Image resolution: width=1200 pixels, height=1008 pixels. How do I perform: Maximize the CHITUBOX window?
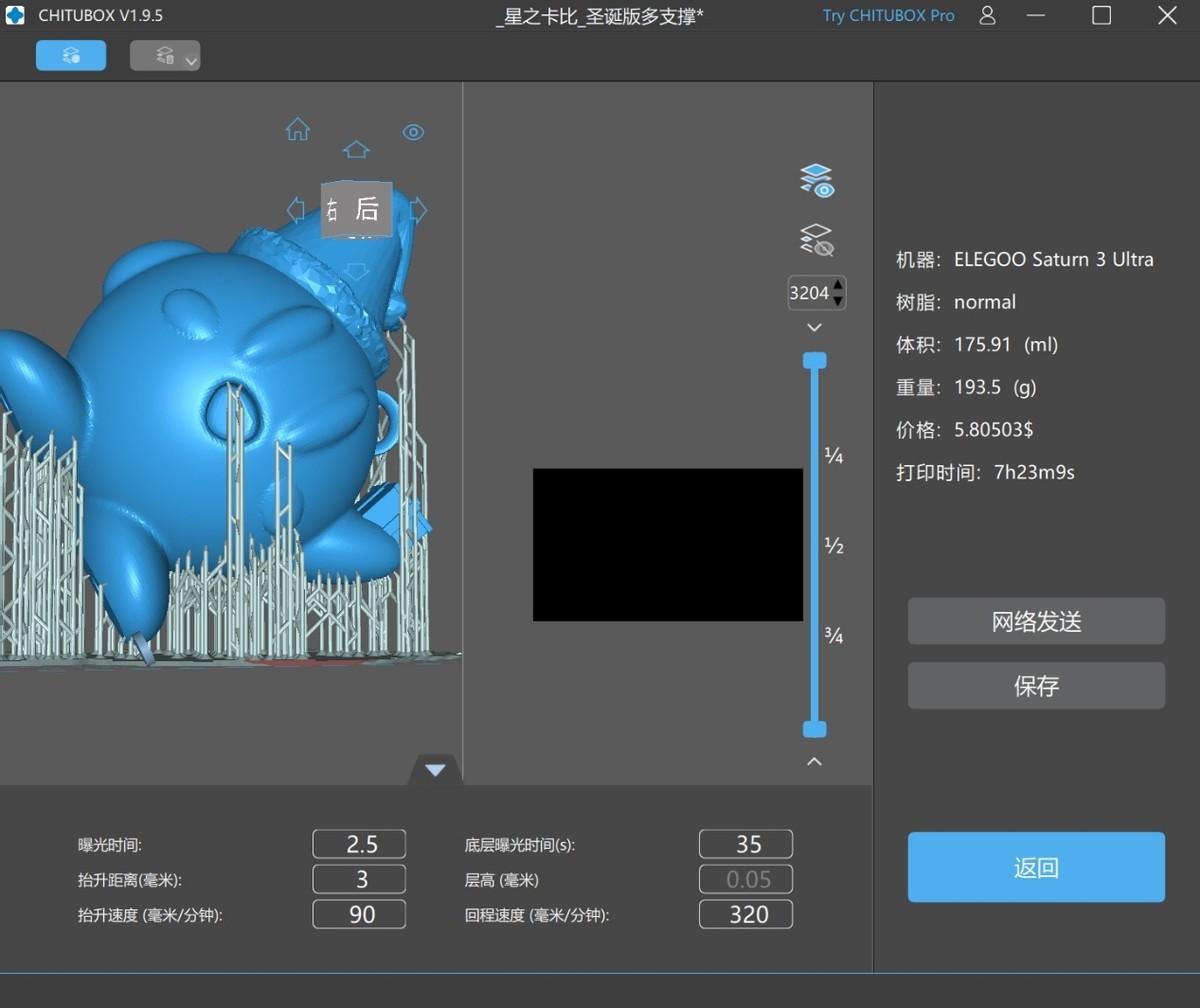pos(1101,15)
